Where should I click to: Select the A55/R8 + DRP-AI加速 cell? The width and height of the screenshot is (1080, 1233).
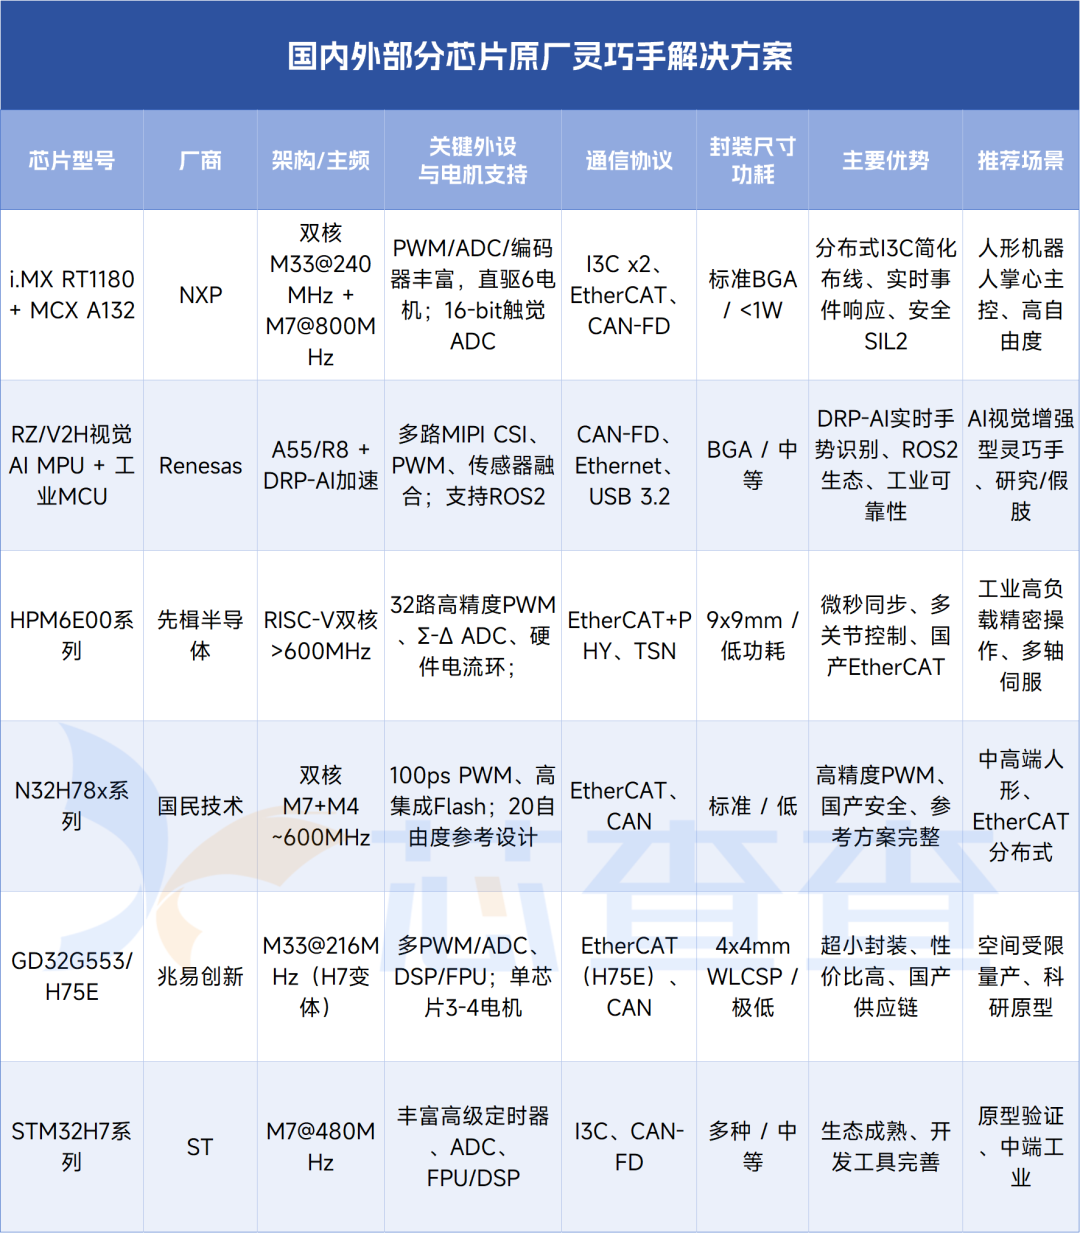click(x=321, y=465)
